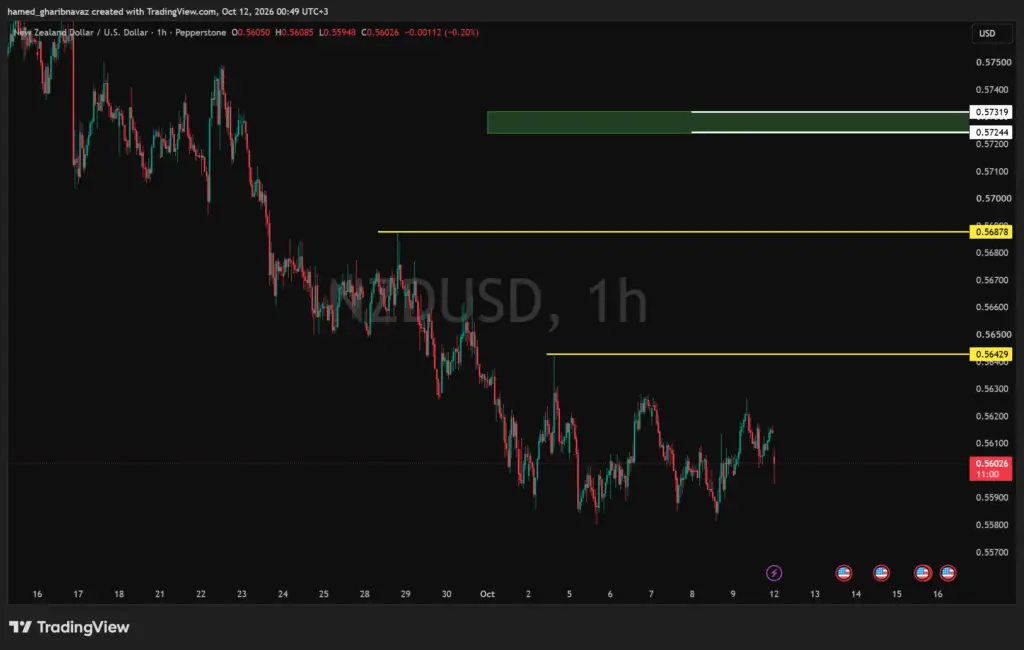This screenshot has width=1024, height=650.
Task: Click the 0.57100 price axis label
Action: click(991, 171)
